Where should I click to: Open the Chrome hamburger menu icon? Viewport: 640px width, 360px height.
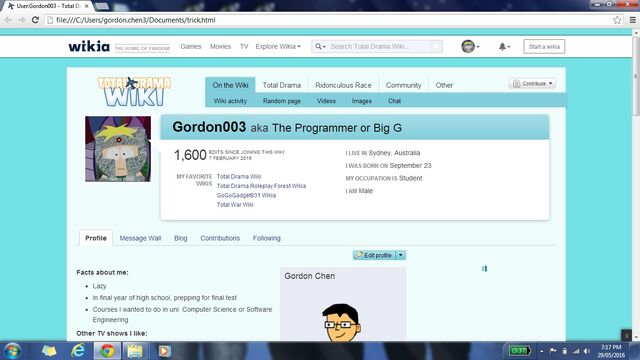[x=632, y=20]
